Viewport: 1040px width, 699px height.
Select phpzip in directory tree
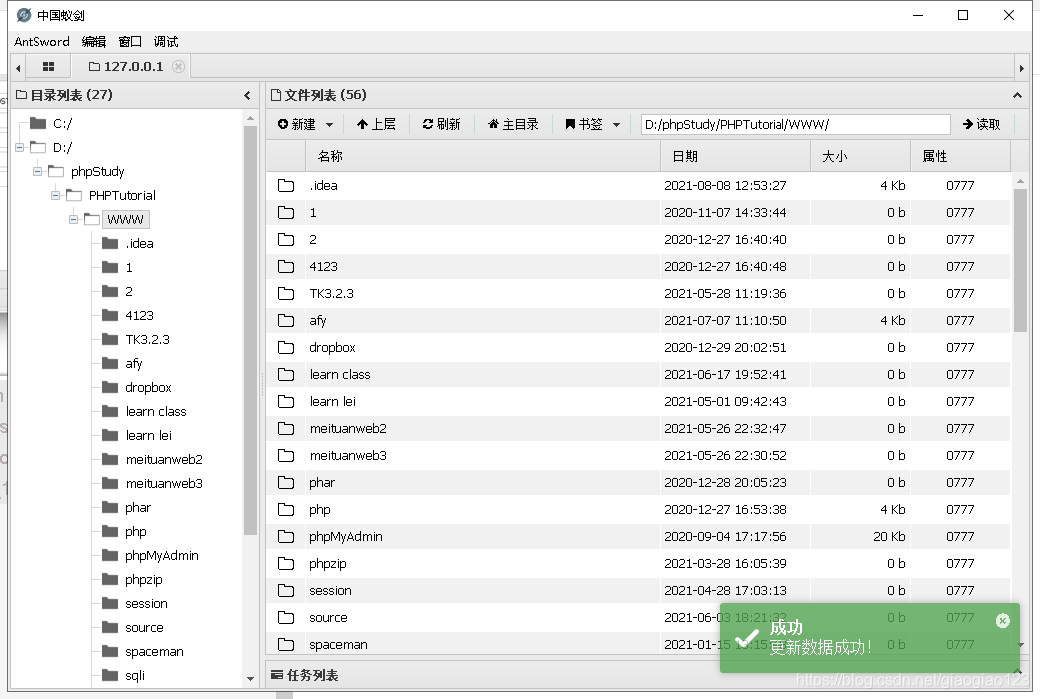[143, 579]
